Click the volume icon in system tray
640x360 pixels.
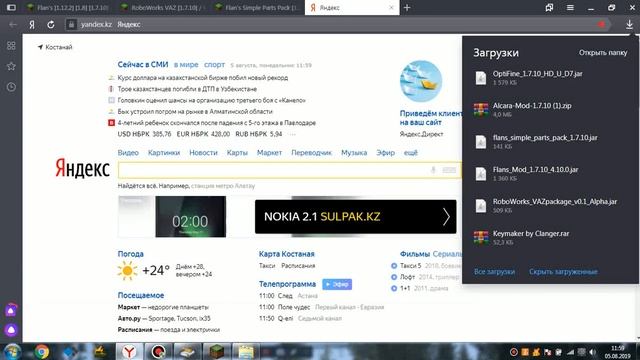593,352
